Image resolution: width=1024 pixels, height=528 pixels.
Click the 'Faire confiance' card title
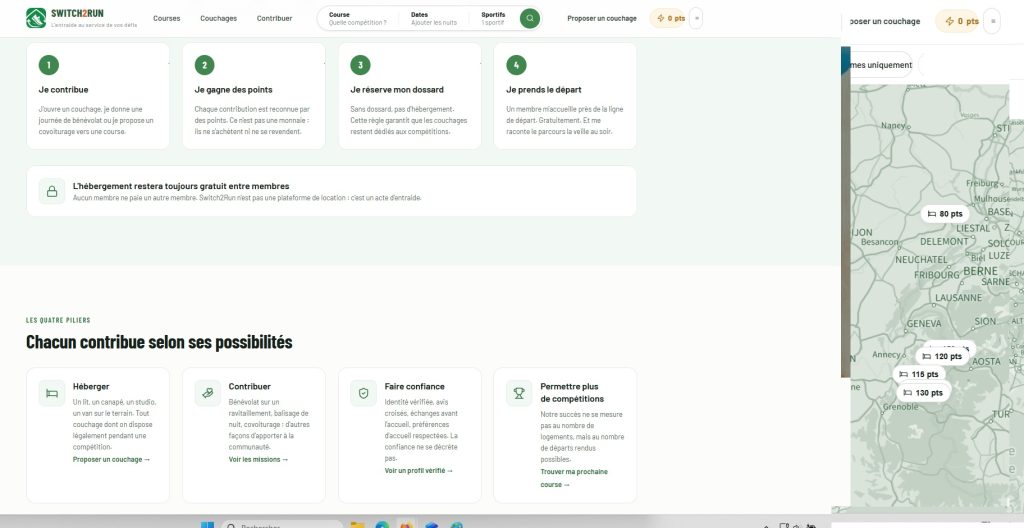(415, 386)
